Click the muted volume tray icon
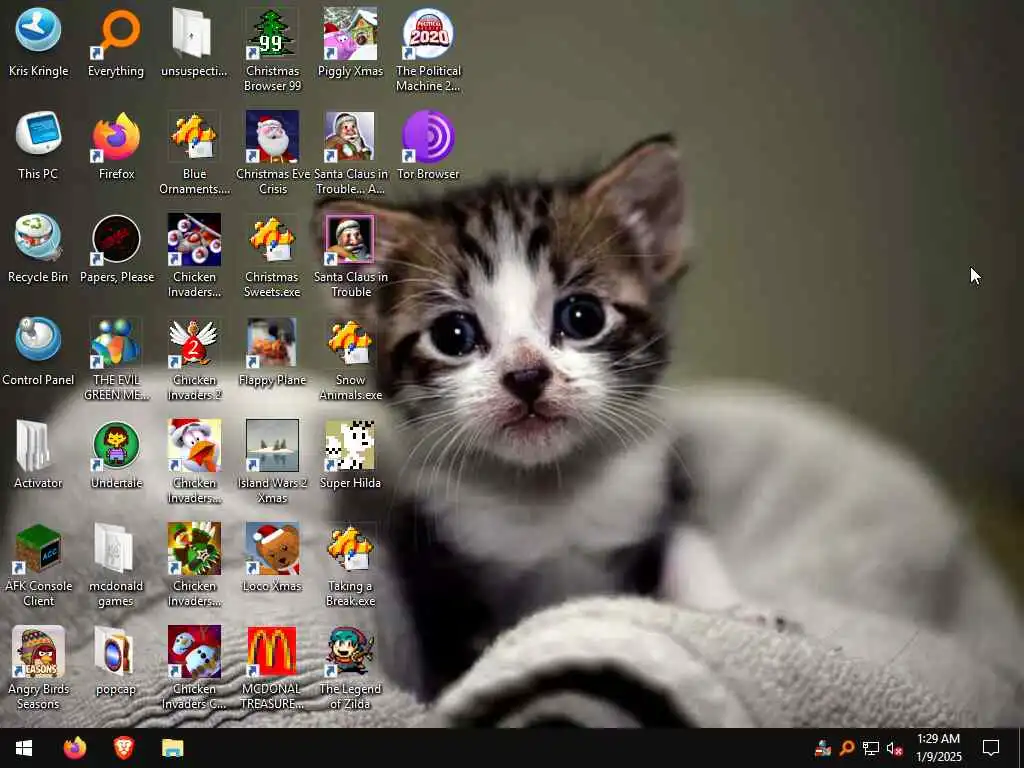 [894, 748]
